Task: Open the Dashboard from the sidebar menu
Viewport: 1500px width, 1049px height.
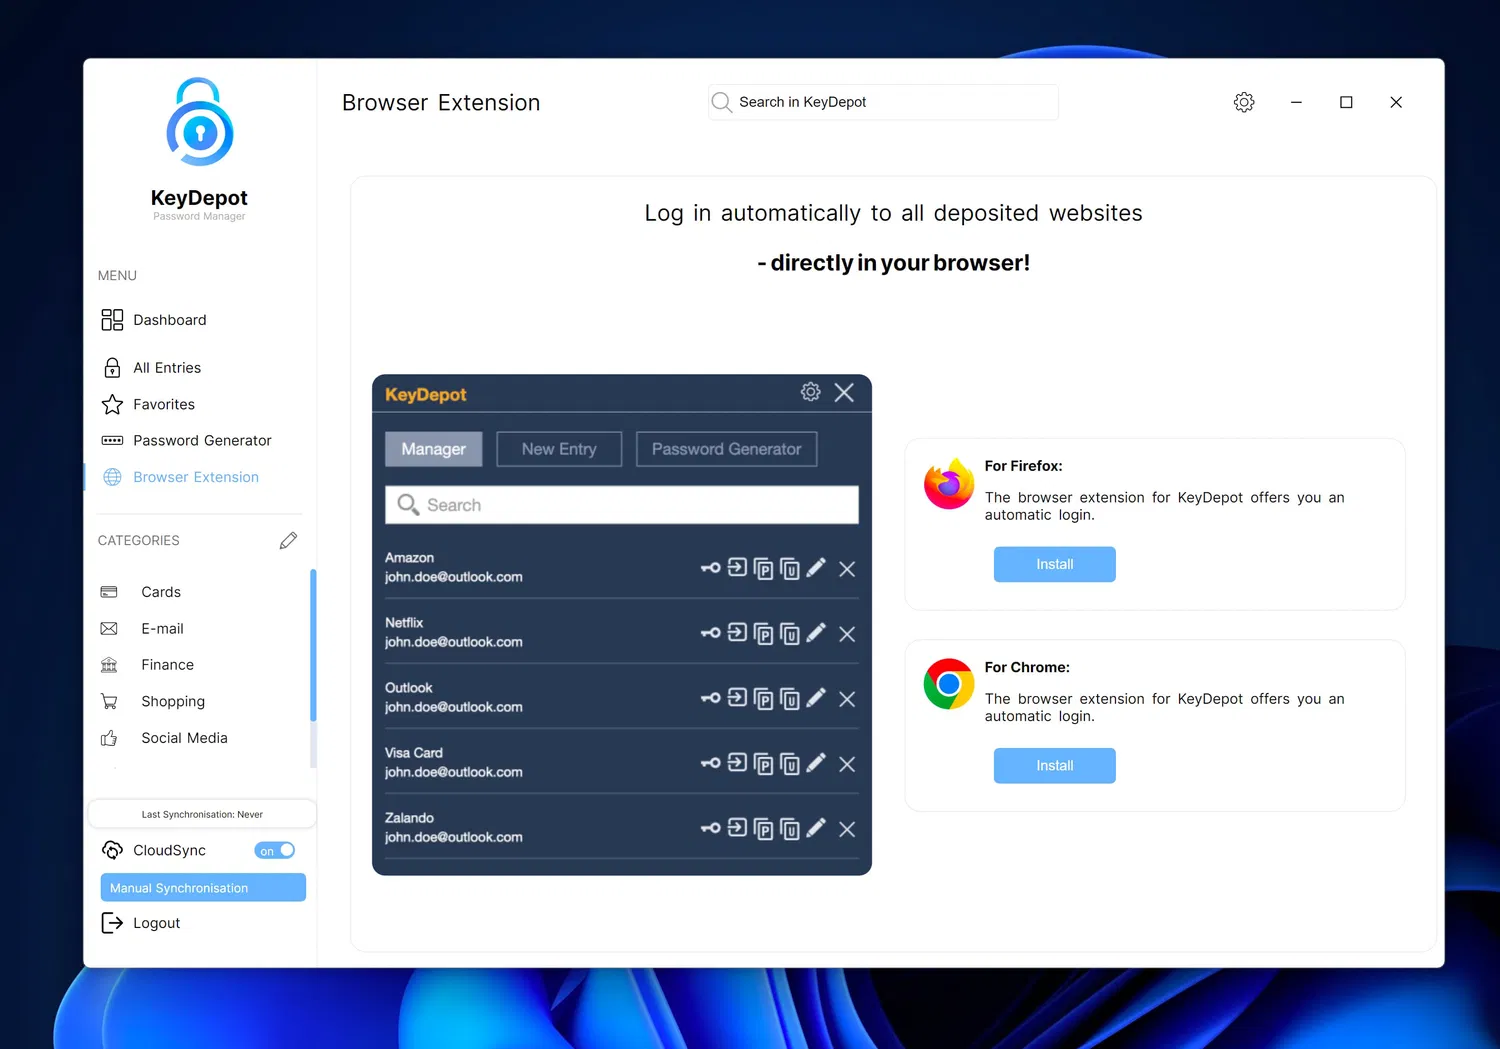Action: (154, 320)
